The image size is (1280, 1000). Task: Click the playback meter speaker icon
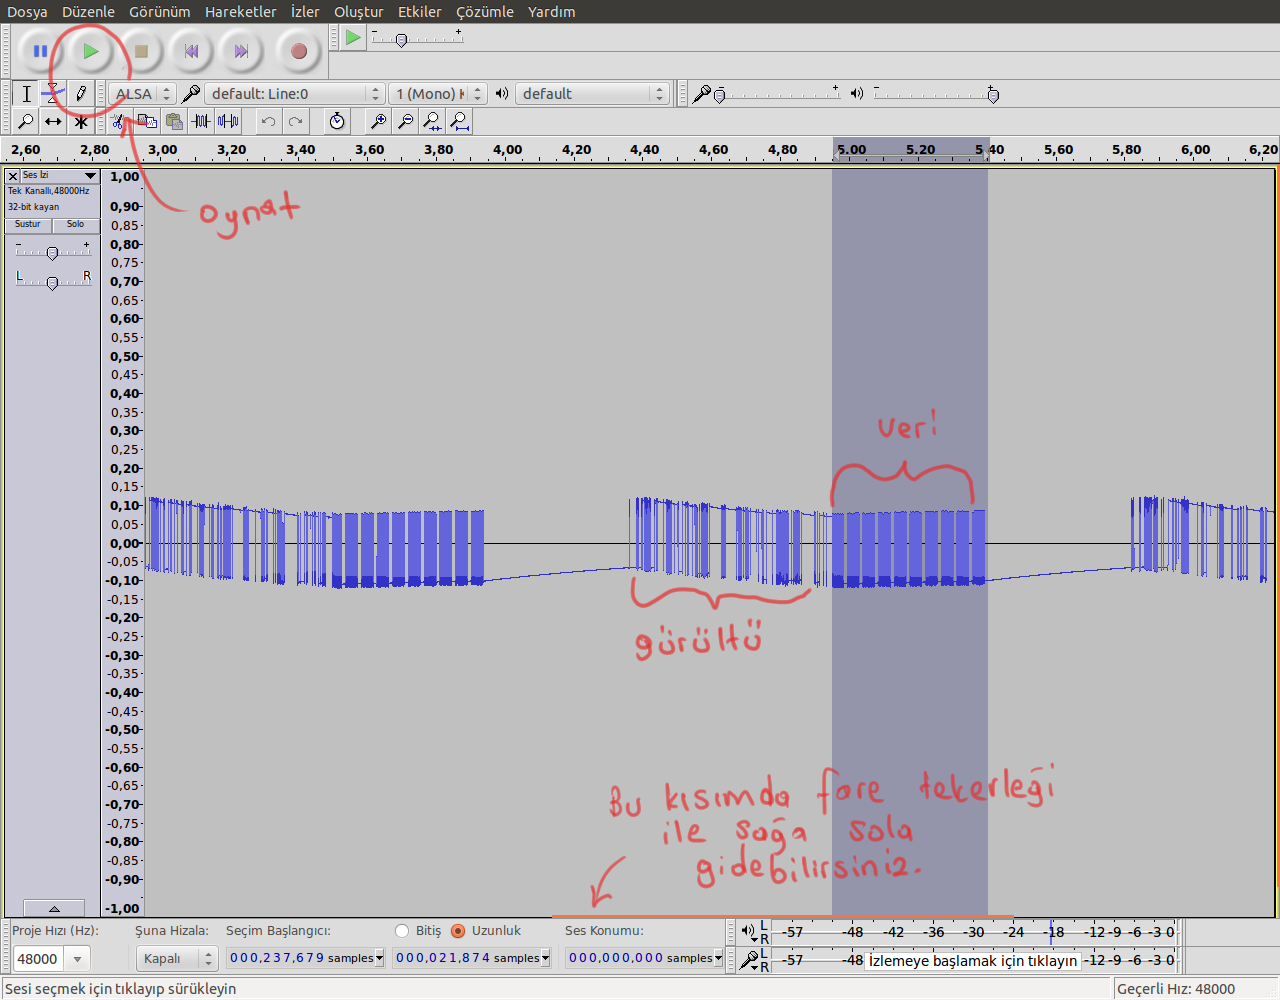[749, 931]
